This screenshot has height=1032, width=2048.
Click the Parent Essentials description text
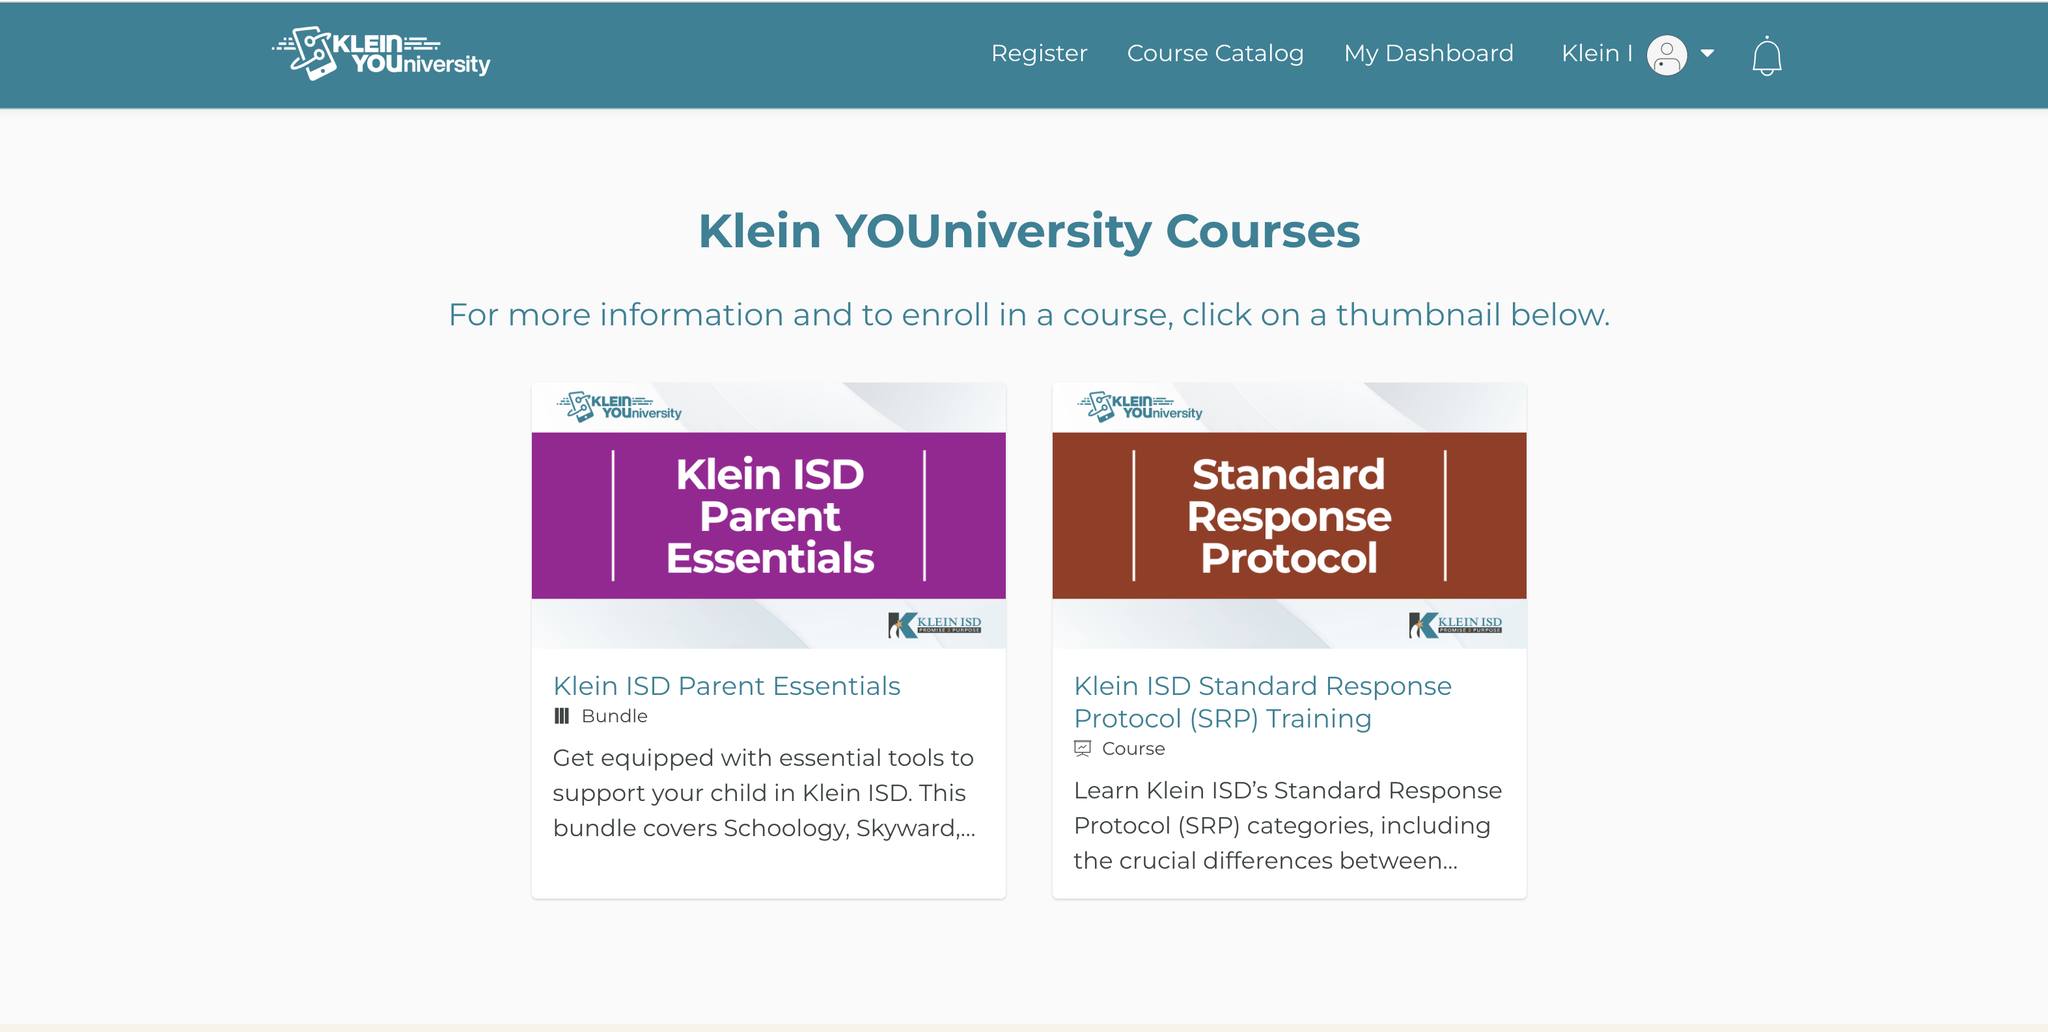[x=764, y=793]
